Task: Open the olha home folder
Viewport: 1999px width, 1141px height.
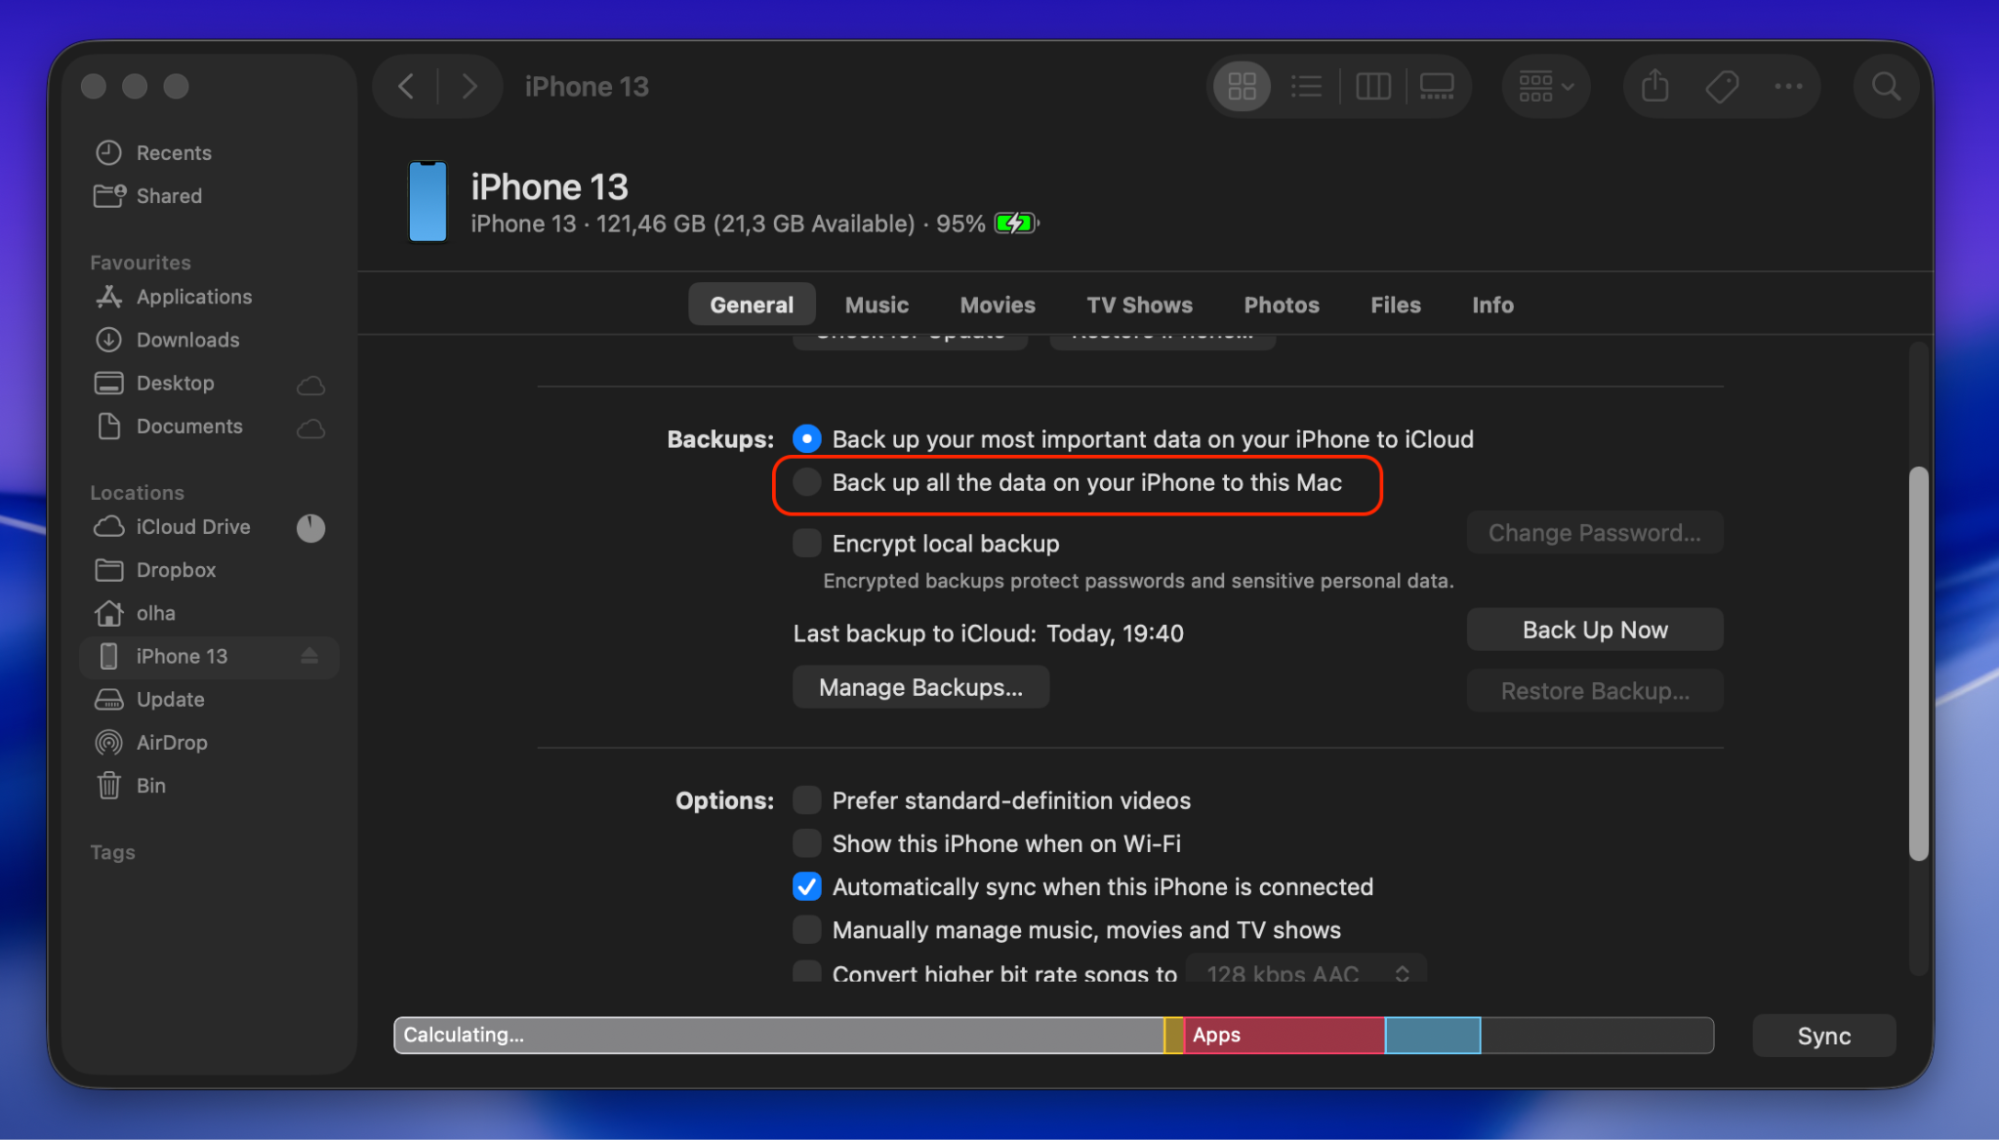Action: click(209, 613)
